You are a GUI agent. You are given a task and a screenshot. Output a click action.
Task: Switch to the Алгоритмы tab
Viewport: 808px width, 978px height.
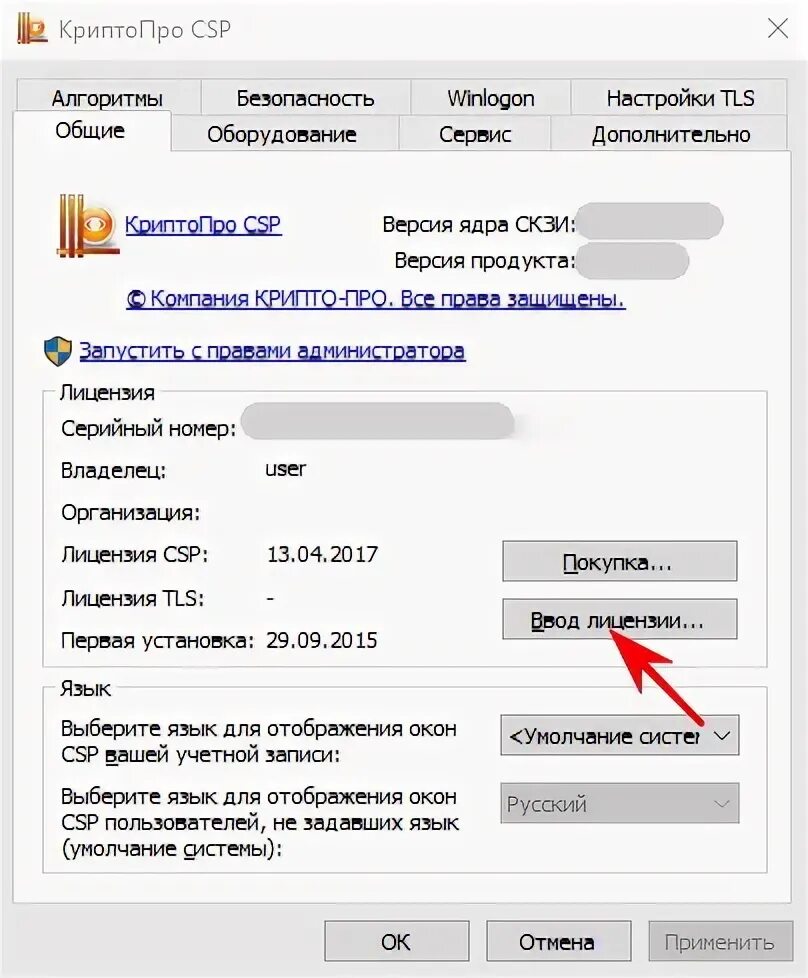pyautogui.click(x=107, y=98)
